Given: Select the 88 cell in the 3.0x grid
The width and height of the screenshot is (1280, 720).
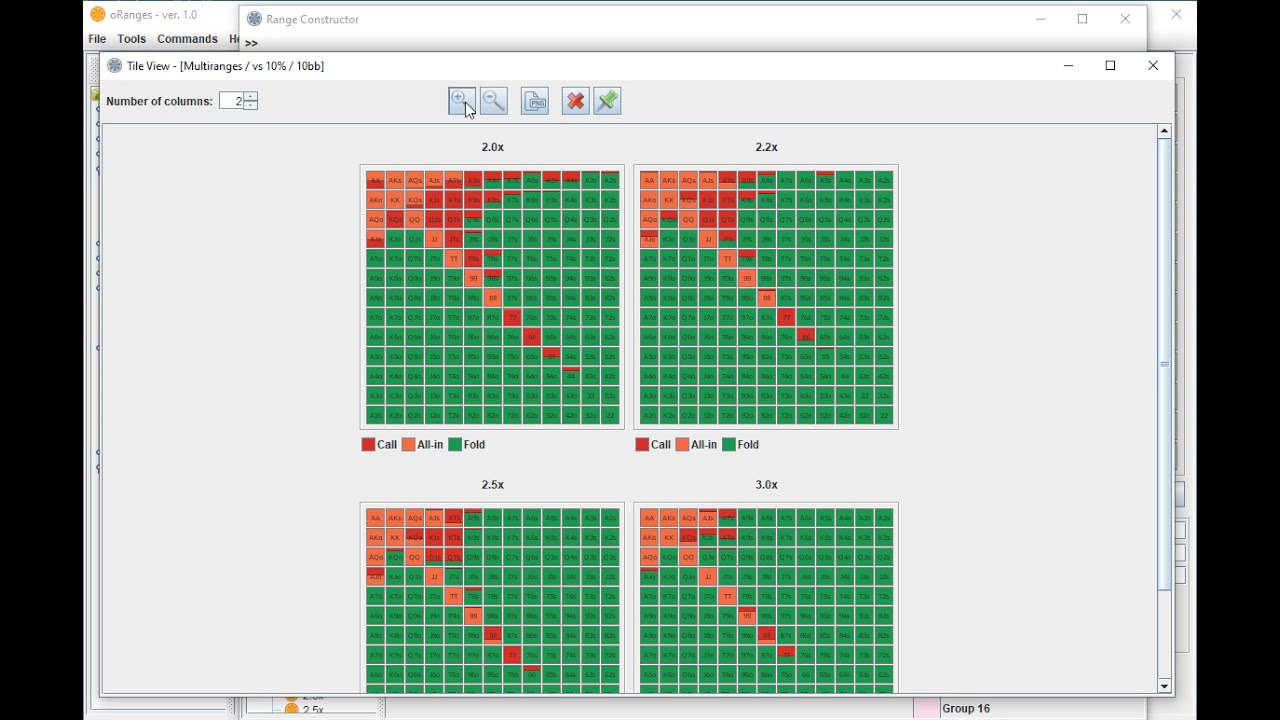Looking at the screenshot, I should [x=767, y=635].
